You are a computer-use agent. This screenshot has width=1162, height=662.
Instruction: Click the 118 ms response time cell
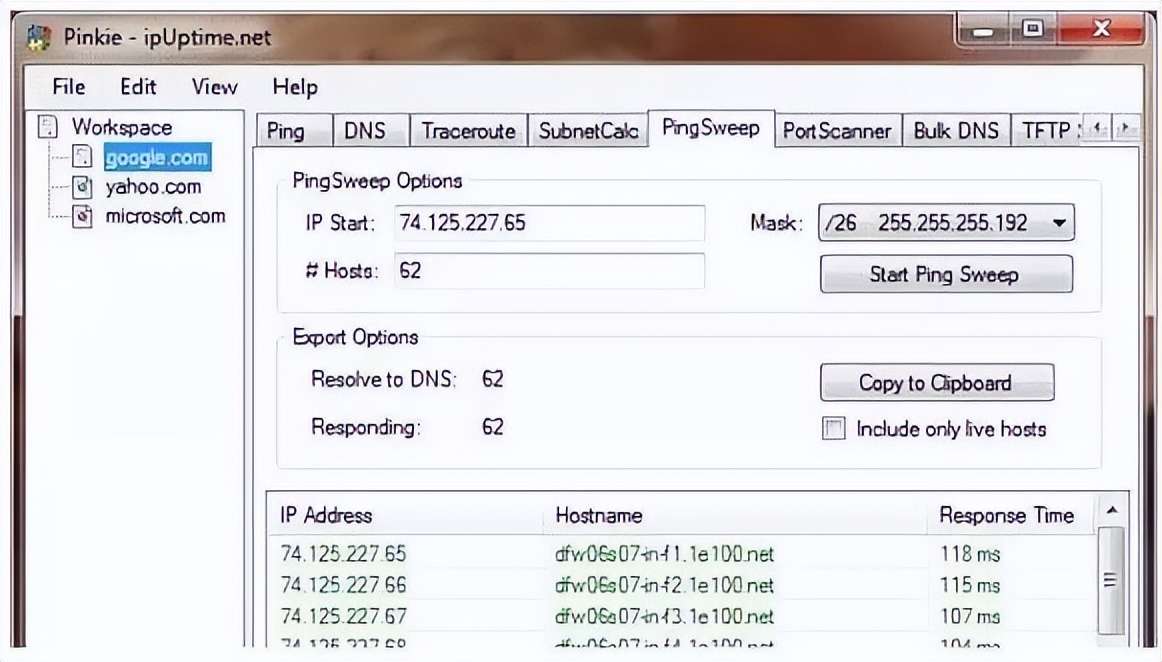[970, 554]
